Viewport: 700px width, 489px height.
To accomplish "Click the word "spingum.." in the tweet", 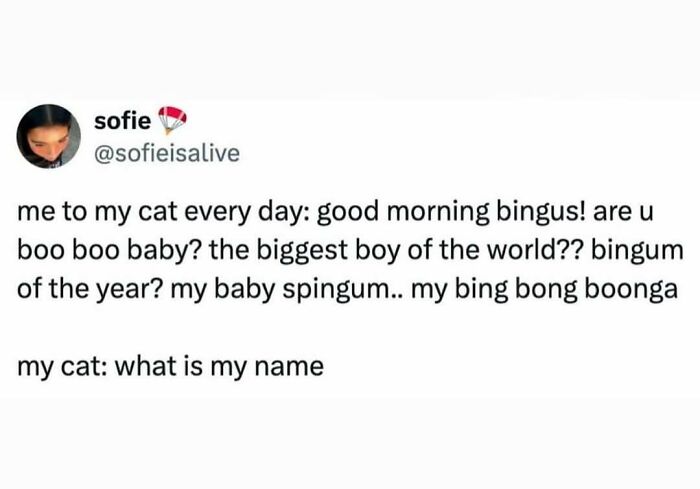I will click(x=340, y=289).
